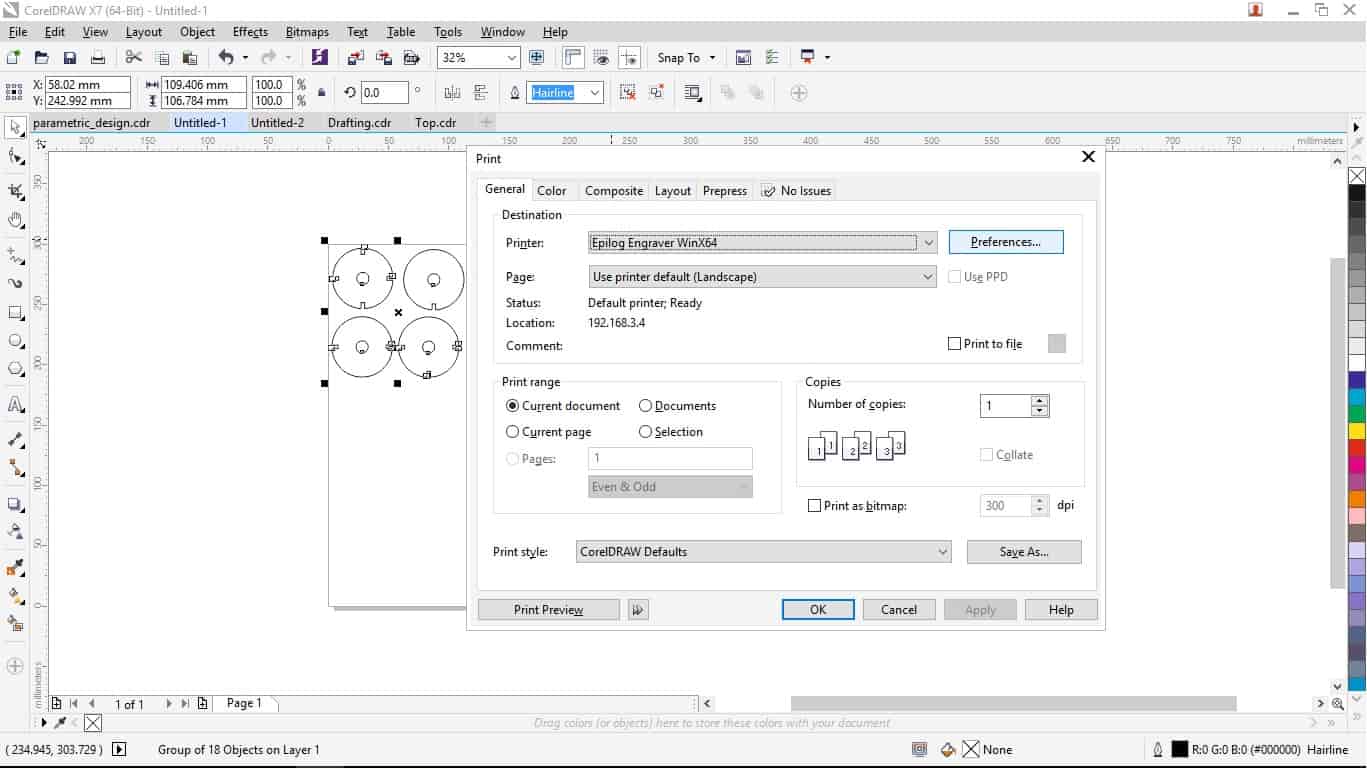Select the Drop Shadow tool

pos(15,505)
